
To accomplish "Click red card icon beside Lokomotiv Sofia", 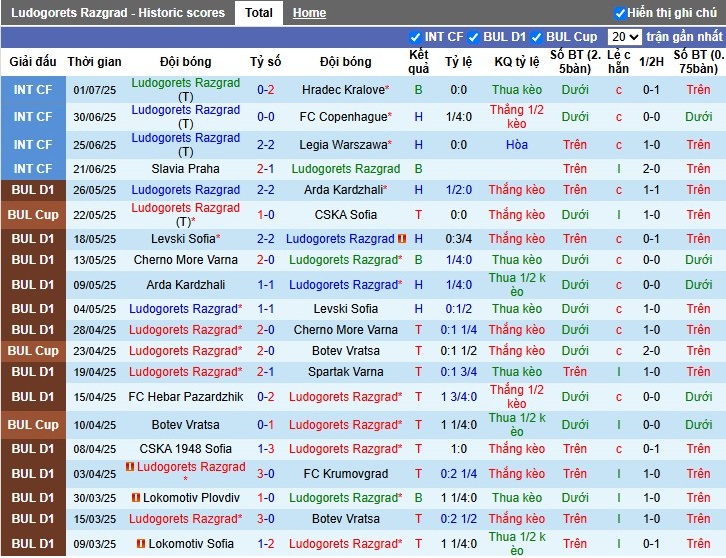I will tap(141, 543).
